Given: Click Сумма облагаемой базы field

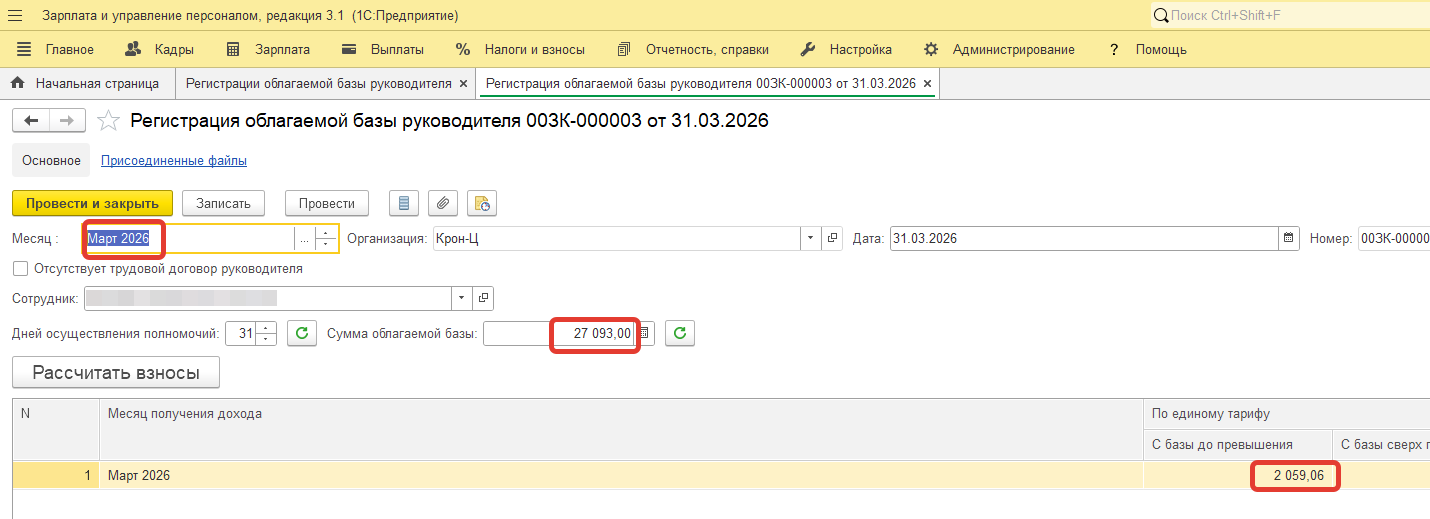Looking at the screenshot, I should [559, 333].
